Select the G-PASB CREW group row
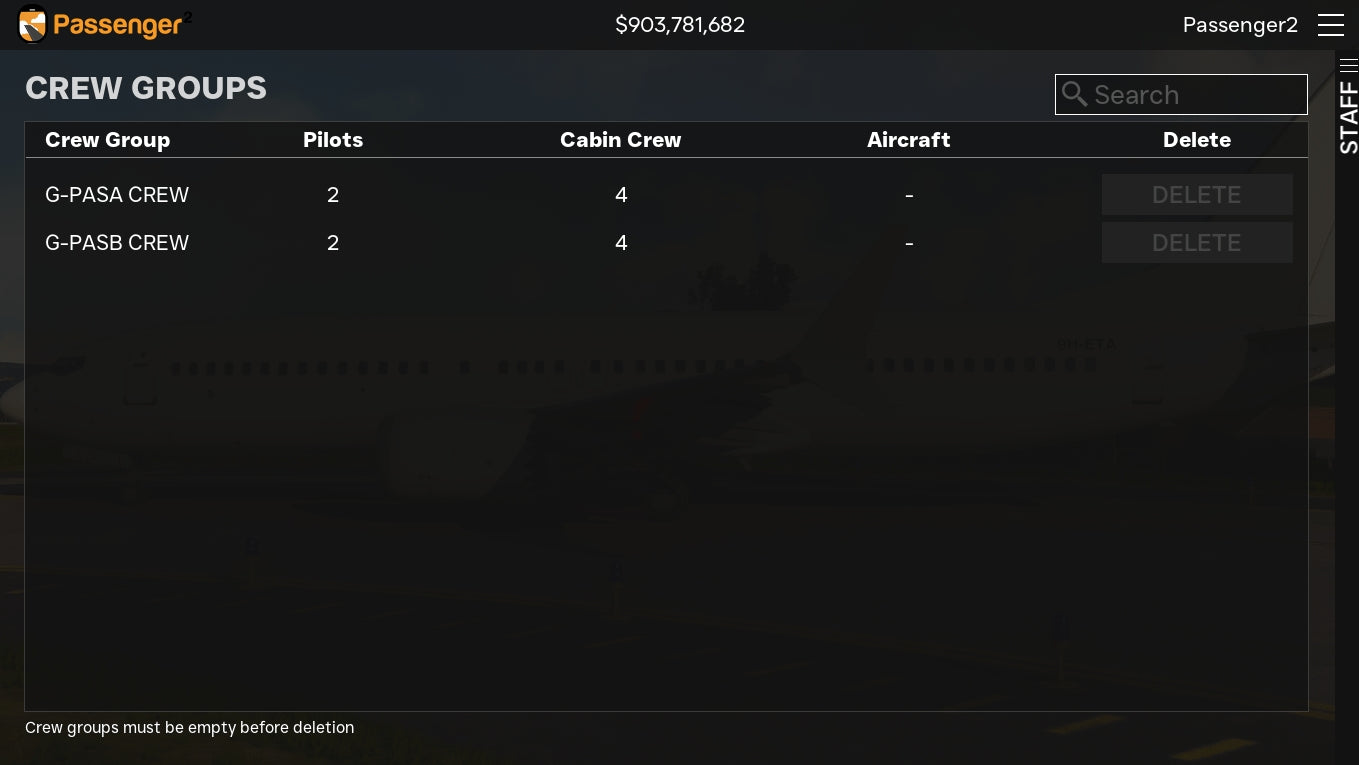Viewport: 1359px width, 765px height. point(117,243)
